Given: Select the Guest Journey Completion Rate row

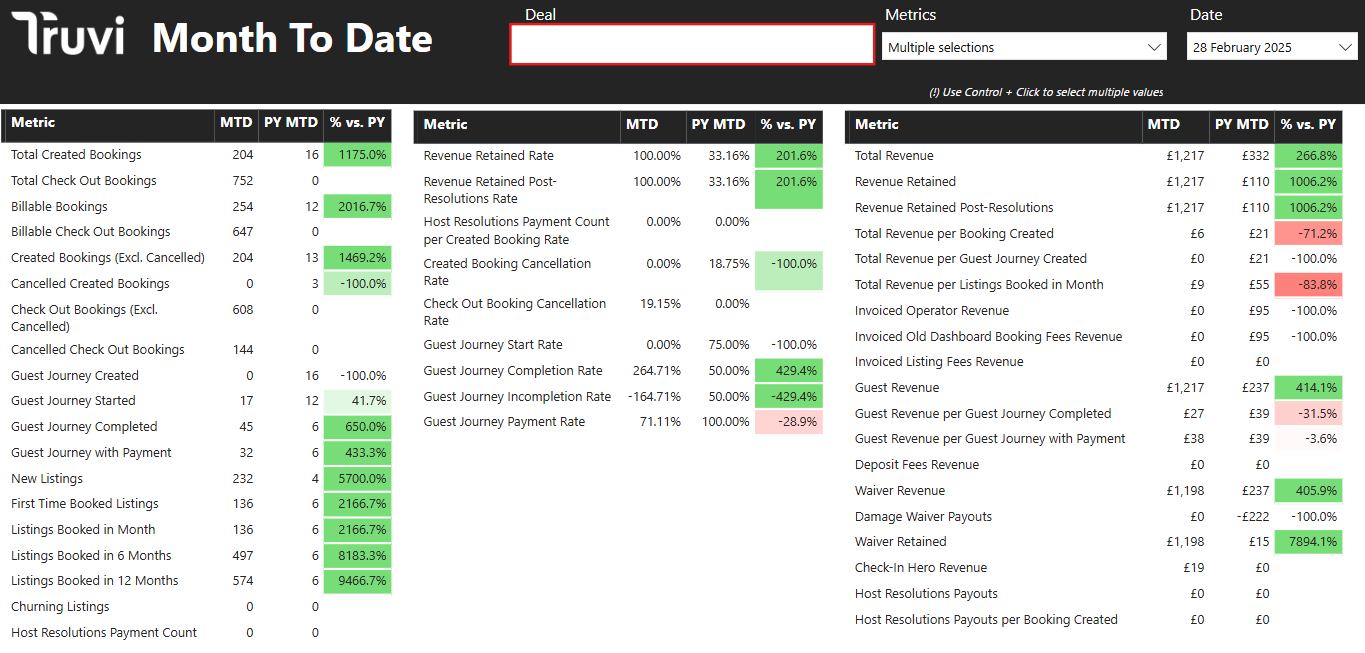Looking at the screenshot, I should [x=513, y=371].
